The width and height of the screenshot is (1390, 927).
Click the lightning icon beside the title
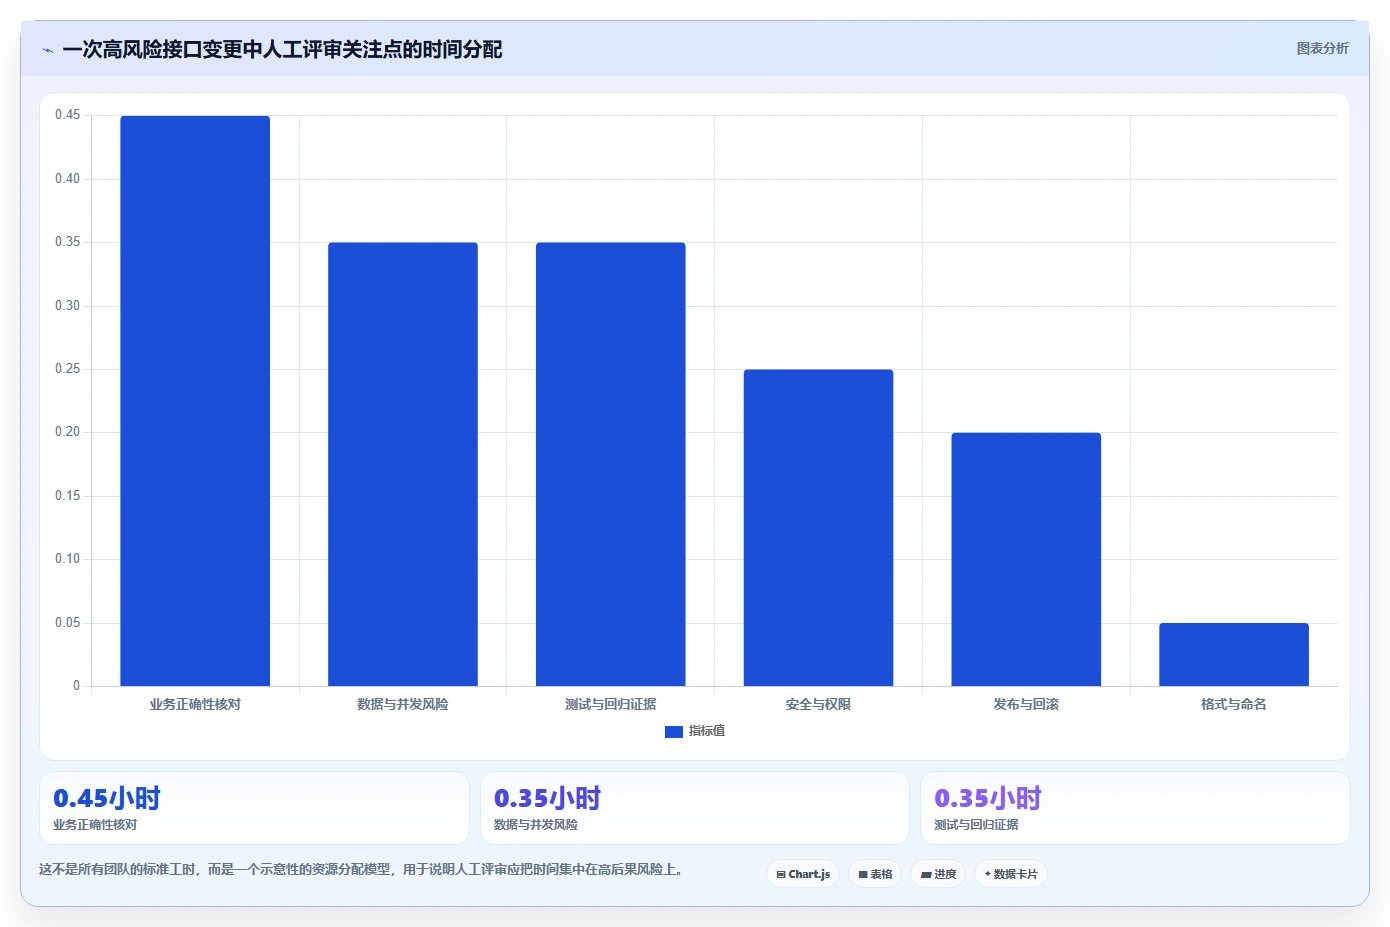pos(47,50)
